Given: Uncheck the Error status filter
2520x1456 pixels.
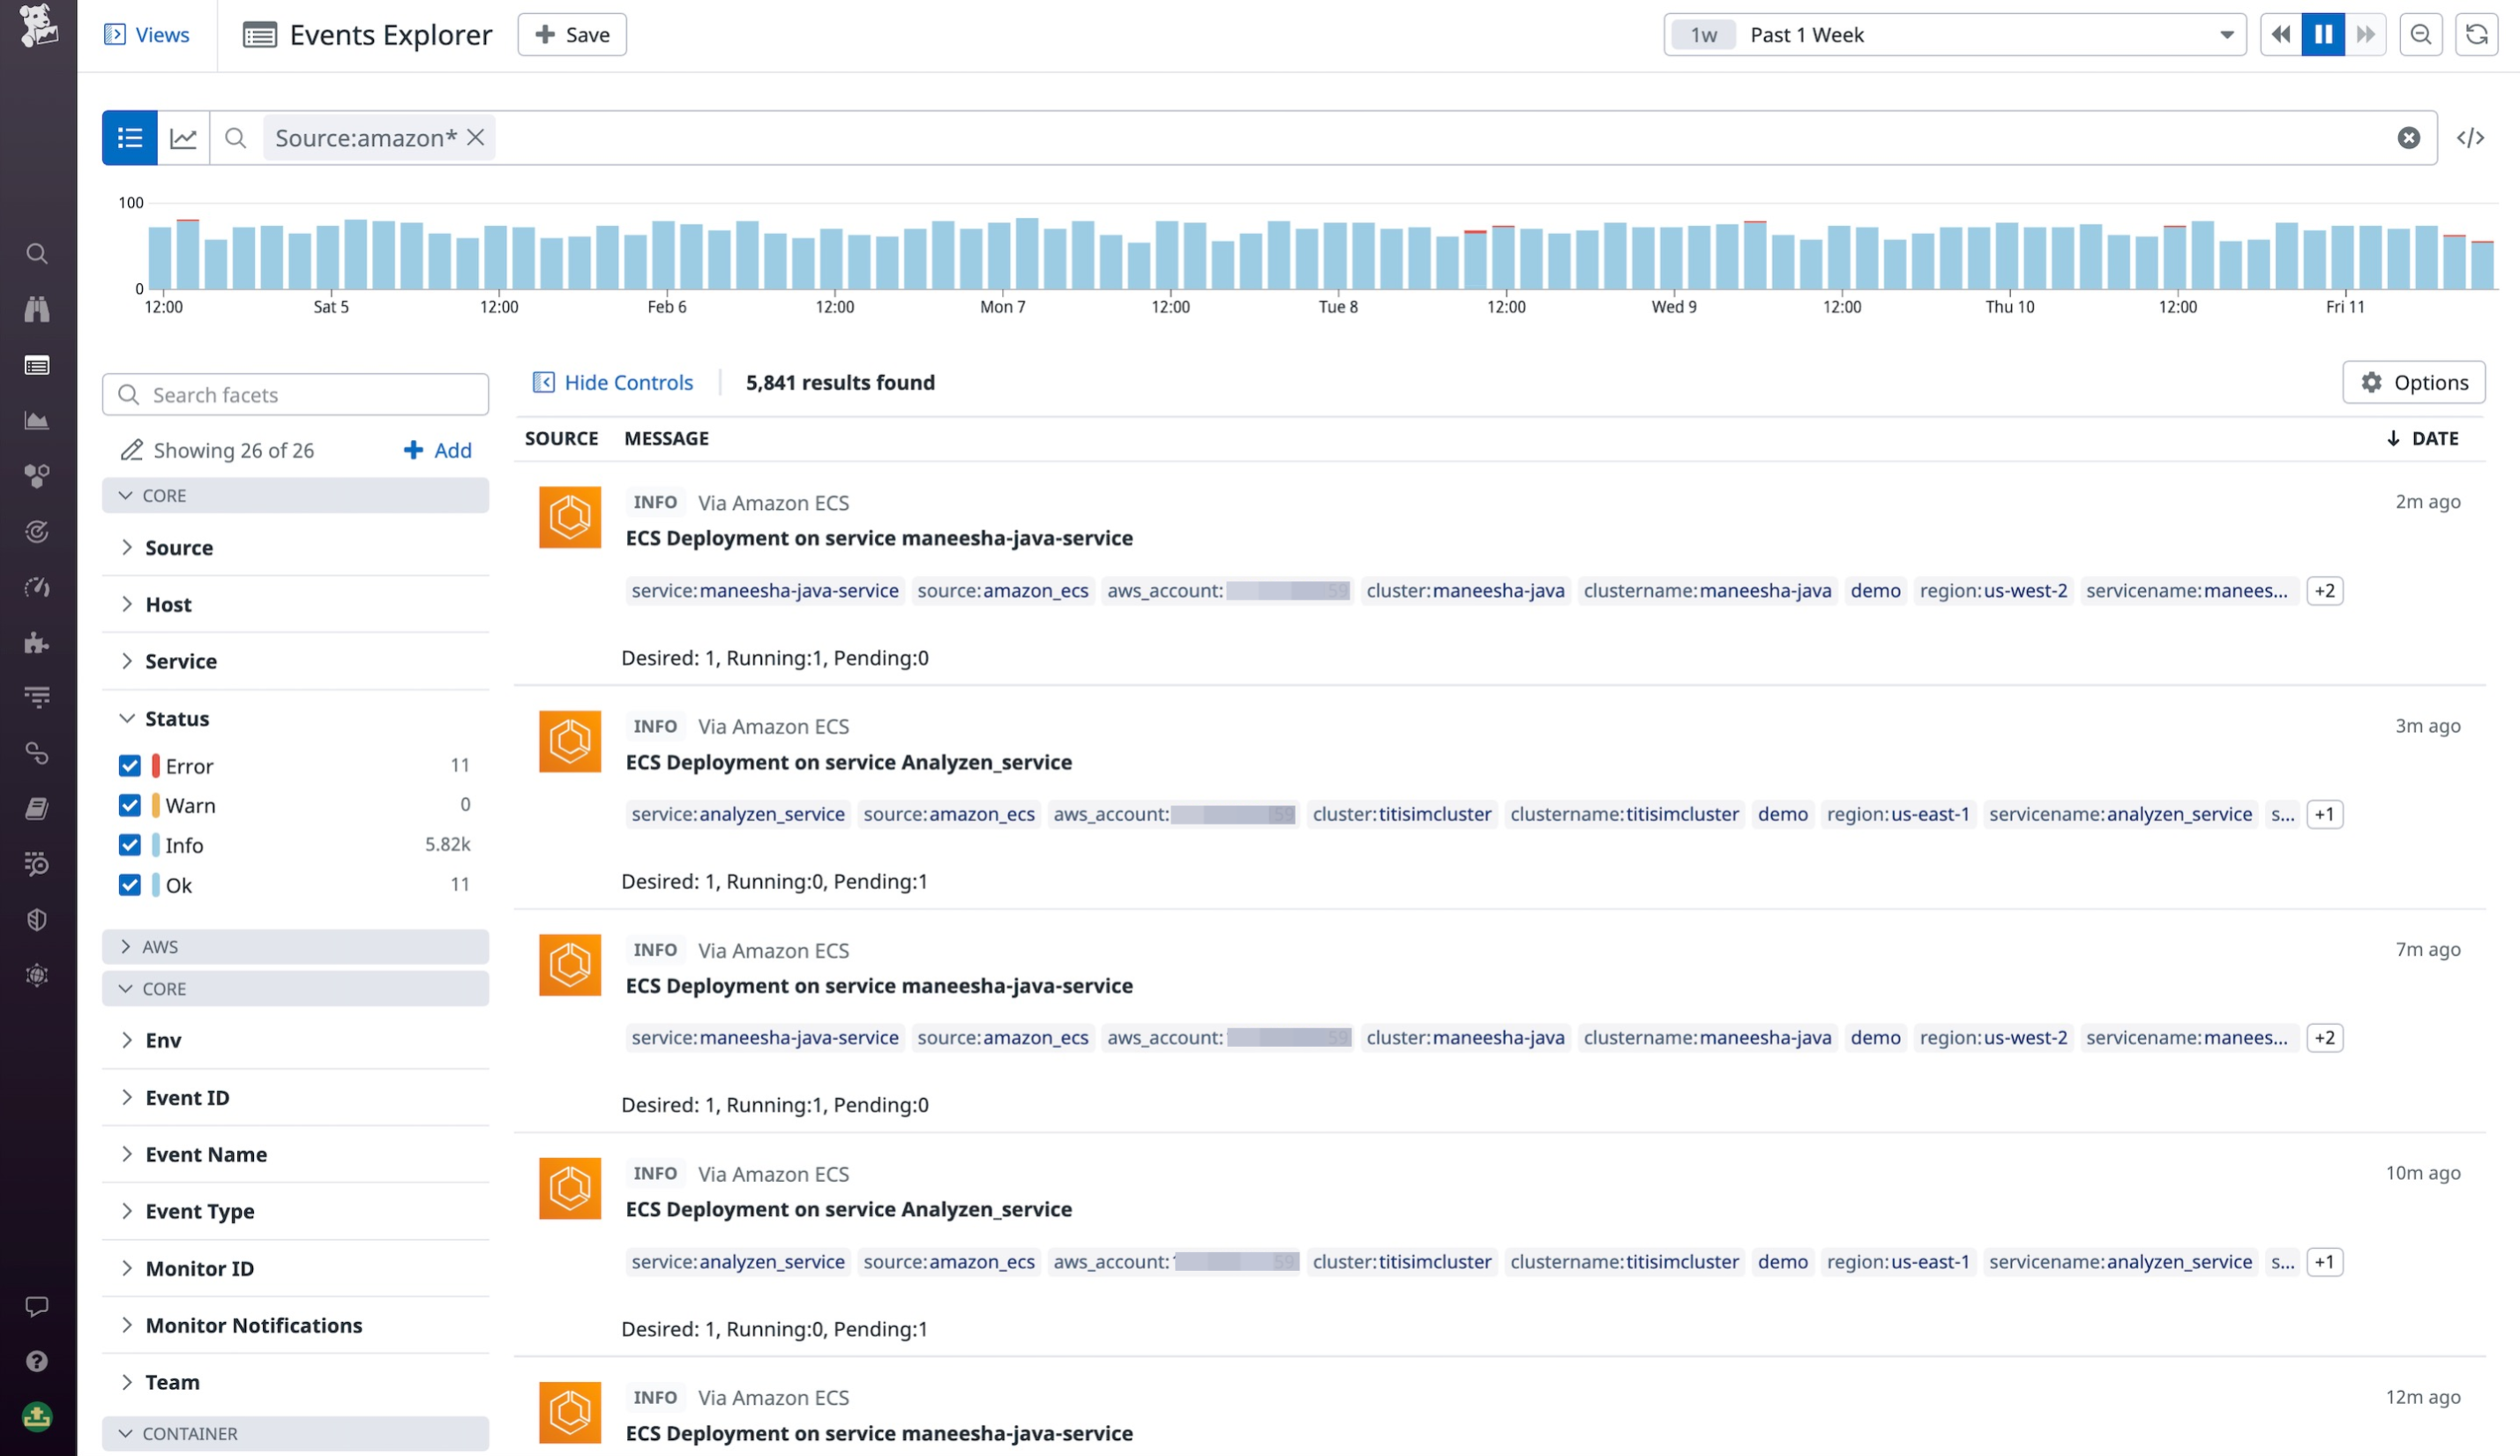Looking at the screenshot, I should coord(130,765).
